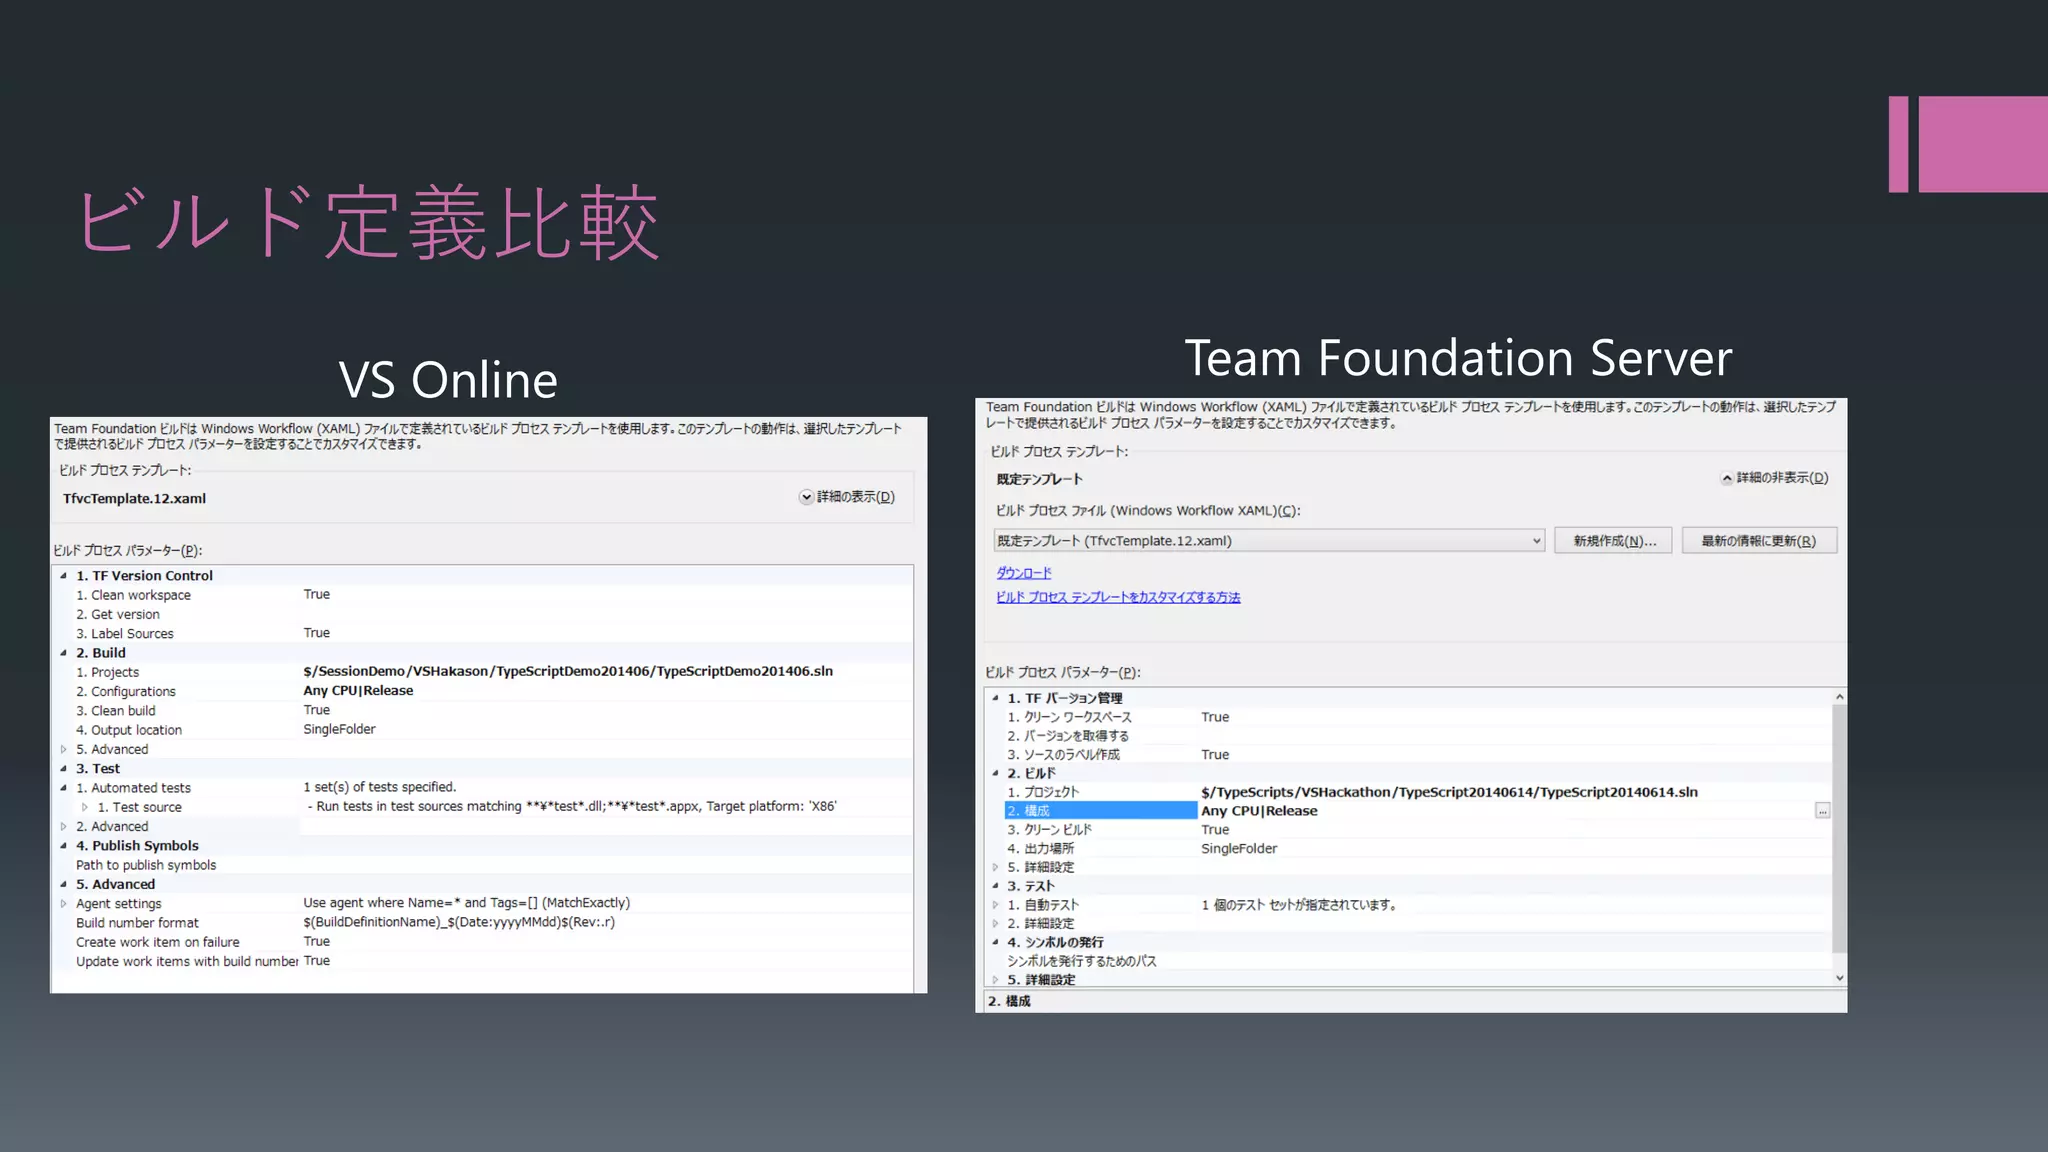This screenshot has width=2048, height=1152.
Task: Click the TypeScript20140614.sln project path
Action: point(1449,792)
